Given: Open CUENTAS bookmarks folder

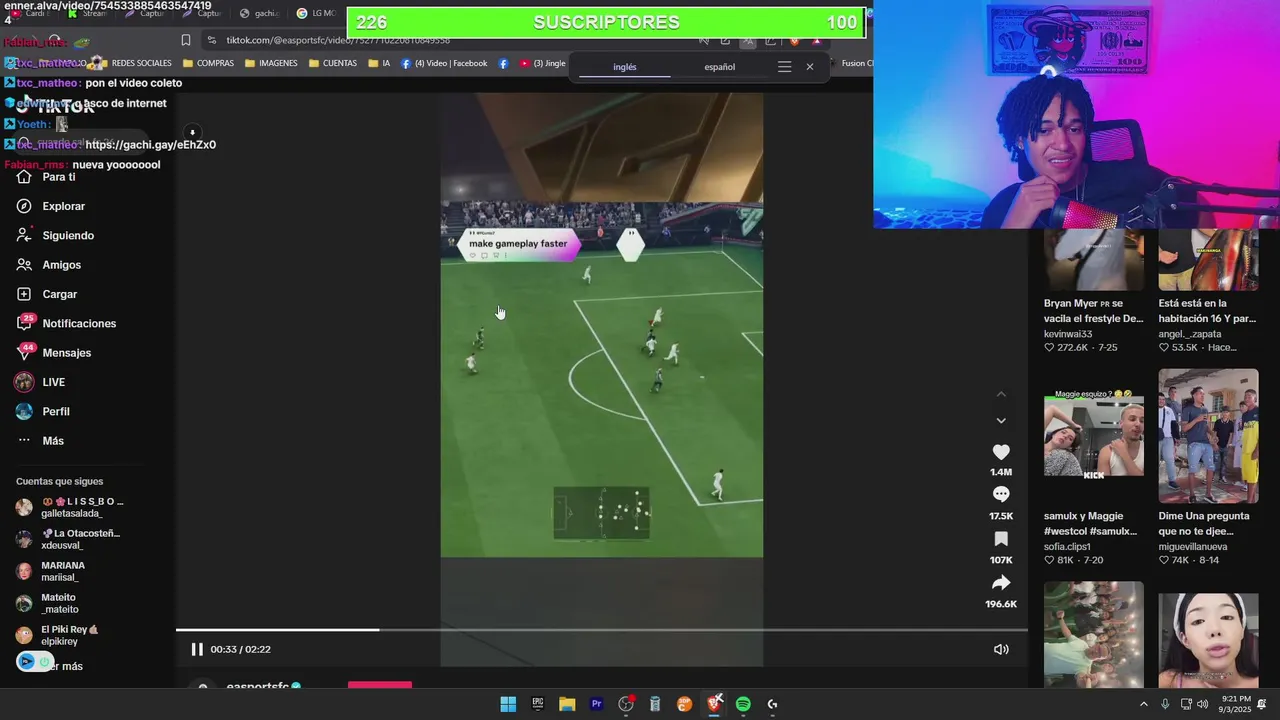Looking at the screenshot, I should [333, 63].
